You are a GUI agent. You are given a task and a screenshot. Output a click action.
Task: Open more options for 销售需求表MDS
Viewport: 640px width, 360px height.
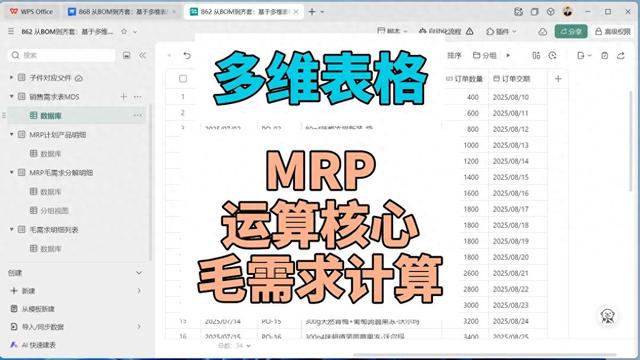[x=138, y=97]
